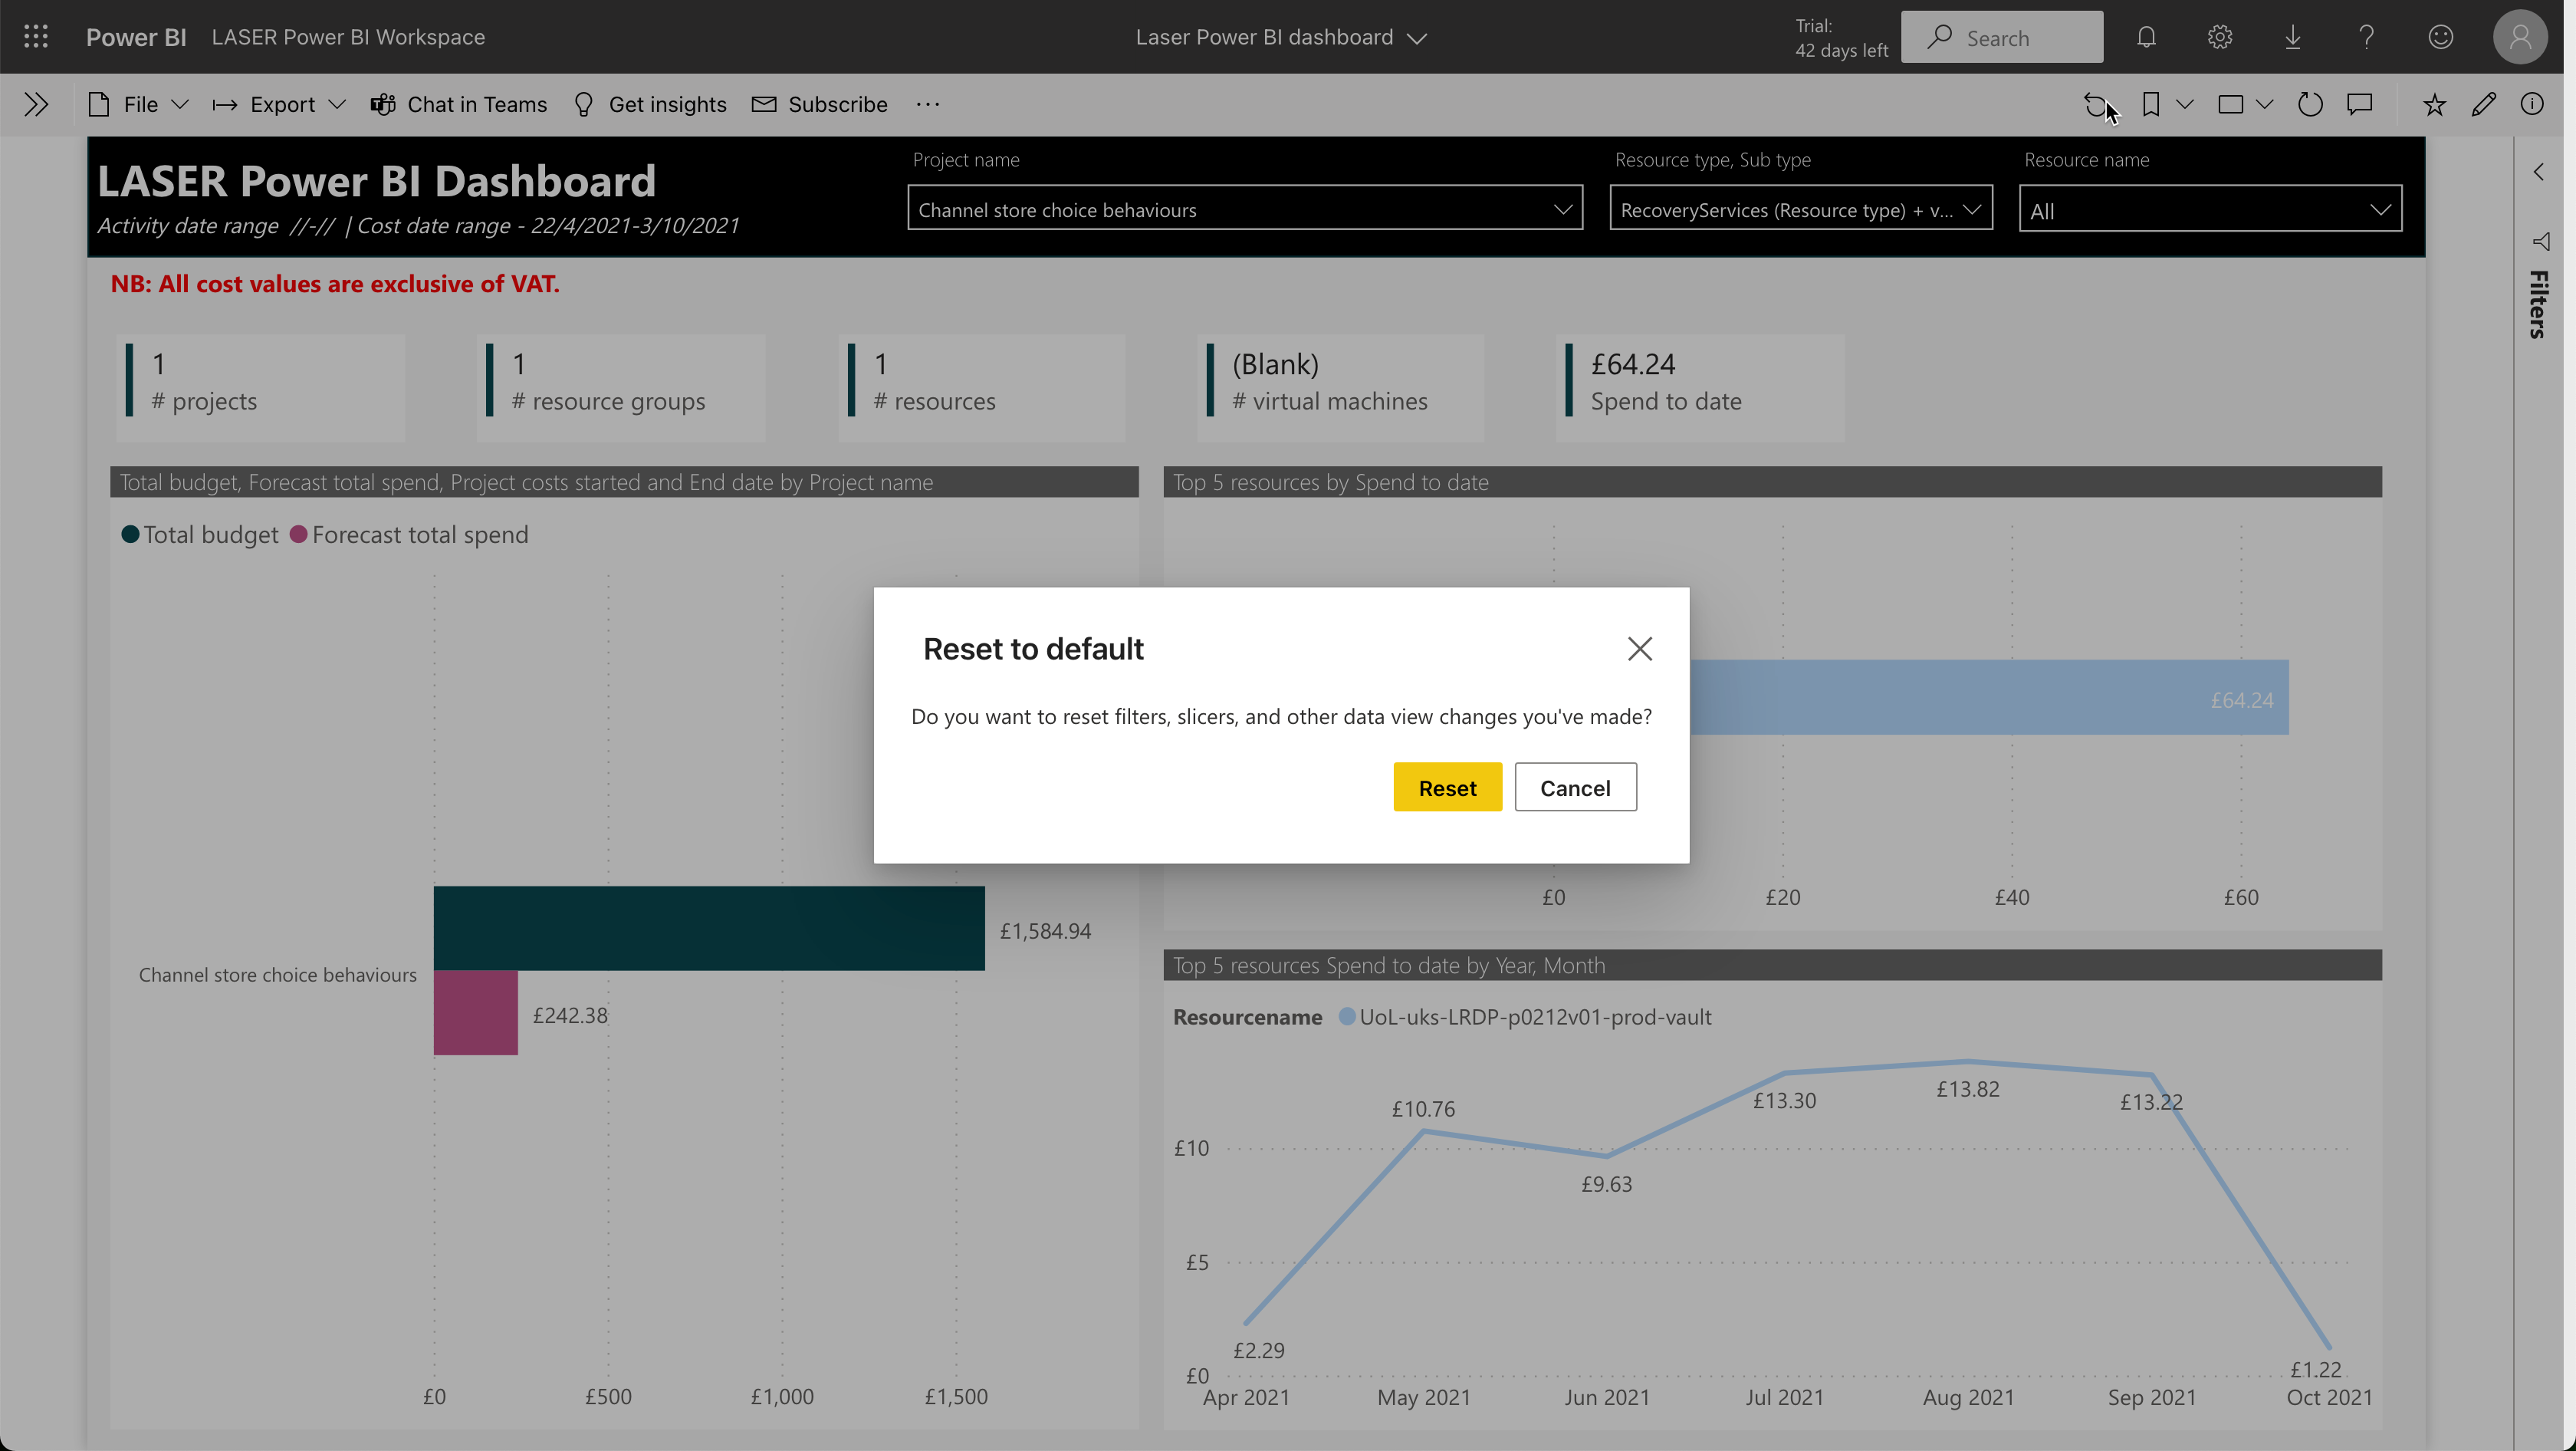Click the View rectangle icon
This screenshot has height=1451, width=2576.
pyautogui.click(x=2230, y=104)
